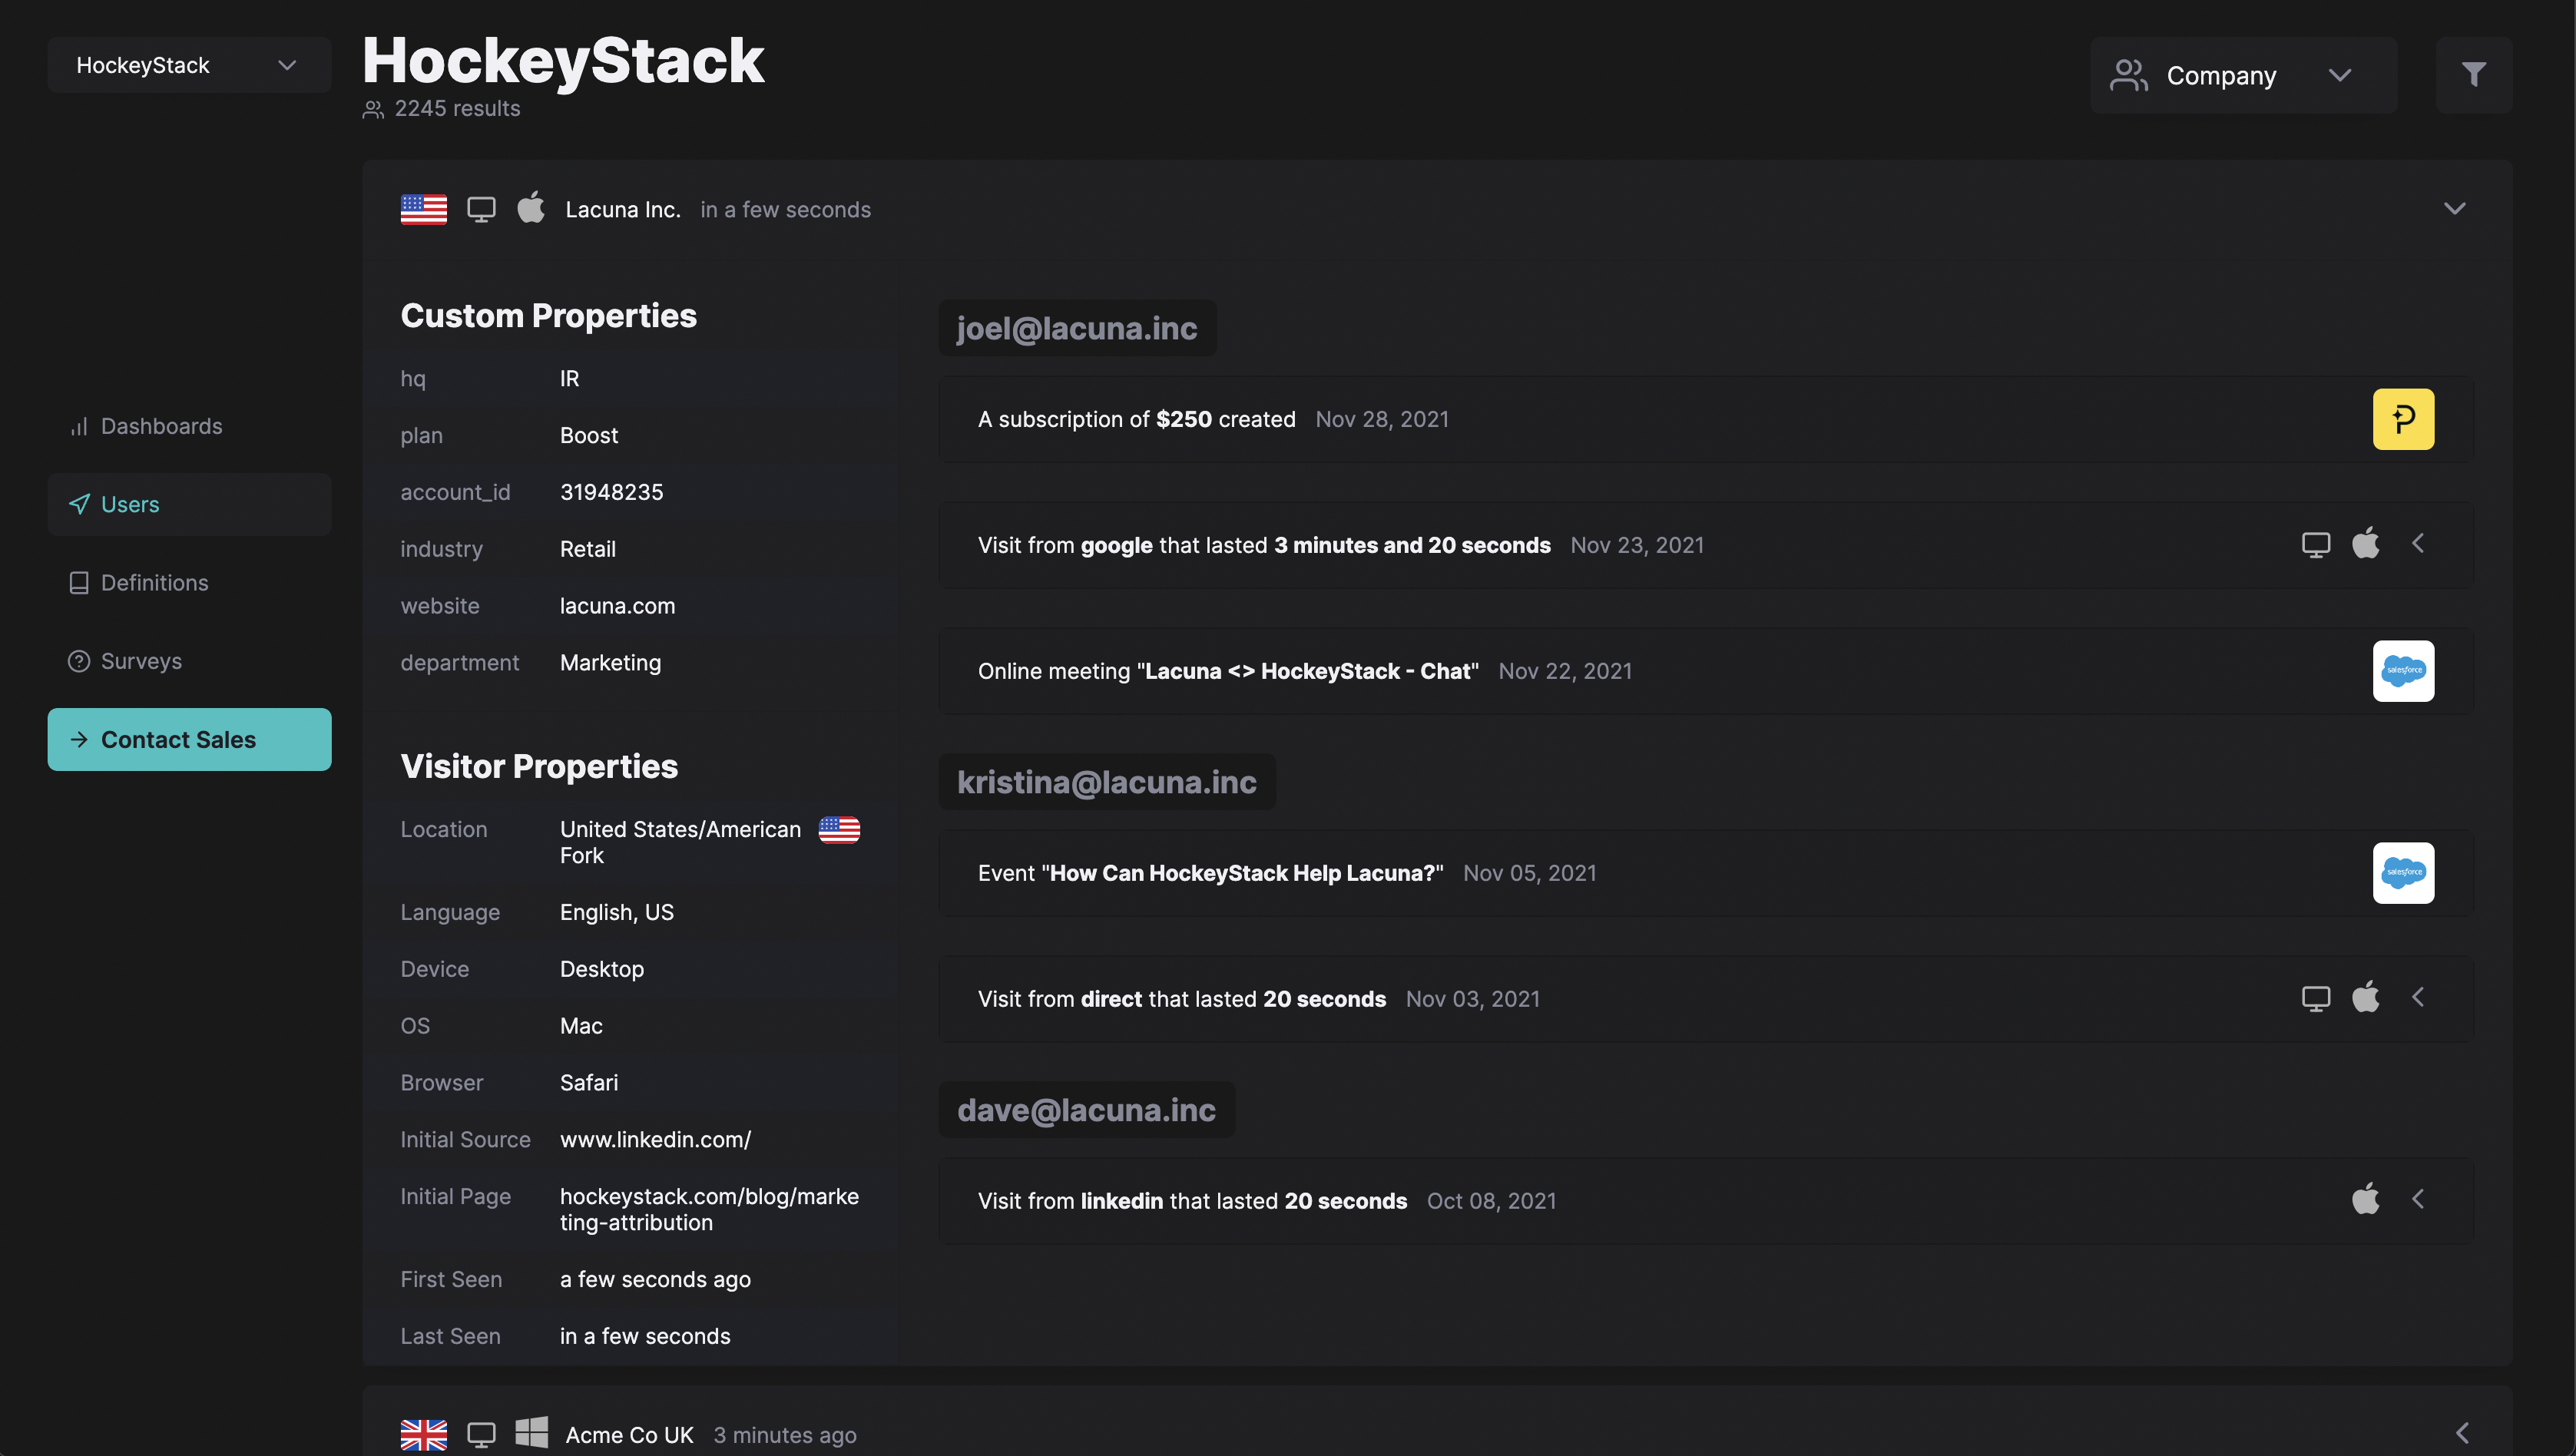The height and width of the screenshot is (1456, 2576).
Task: Click the 'How Can HockeyStack Help Lacuna?' event
Action: [x=1706, y=873]
